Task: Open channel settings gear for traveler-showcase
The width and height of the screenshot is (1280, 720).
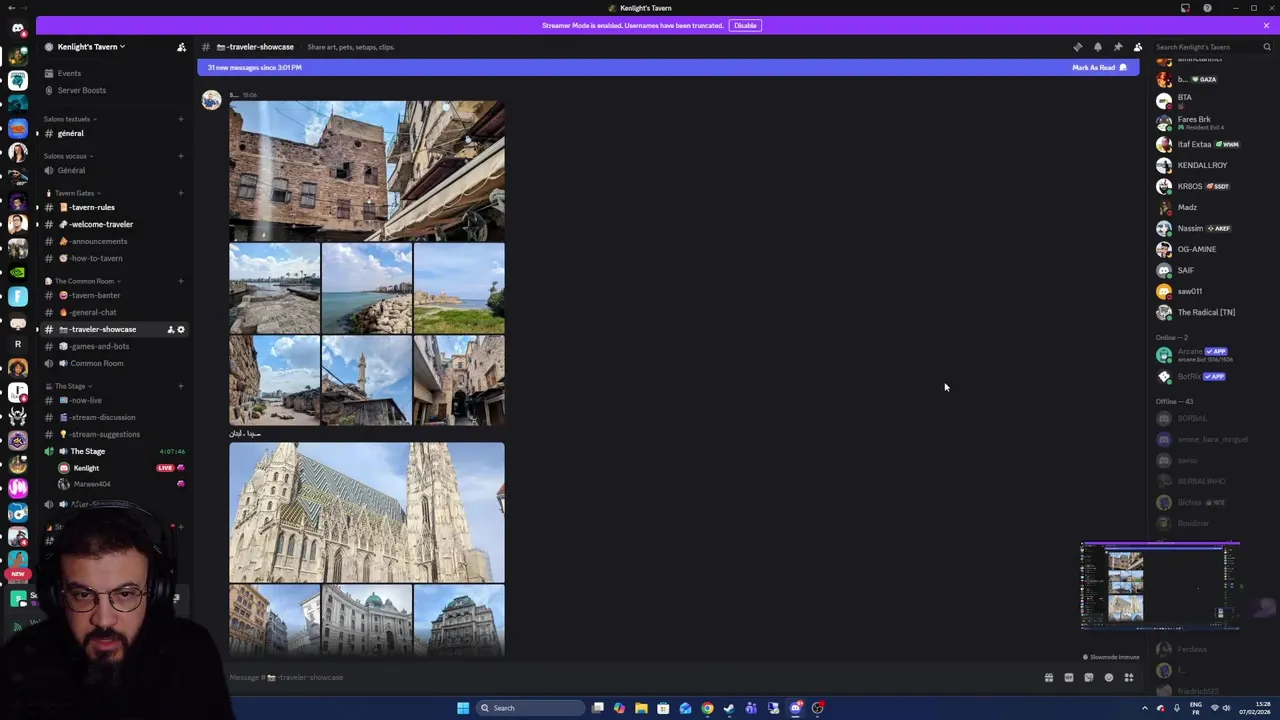Action: (x=181, y=329)
